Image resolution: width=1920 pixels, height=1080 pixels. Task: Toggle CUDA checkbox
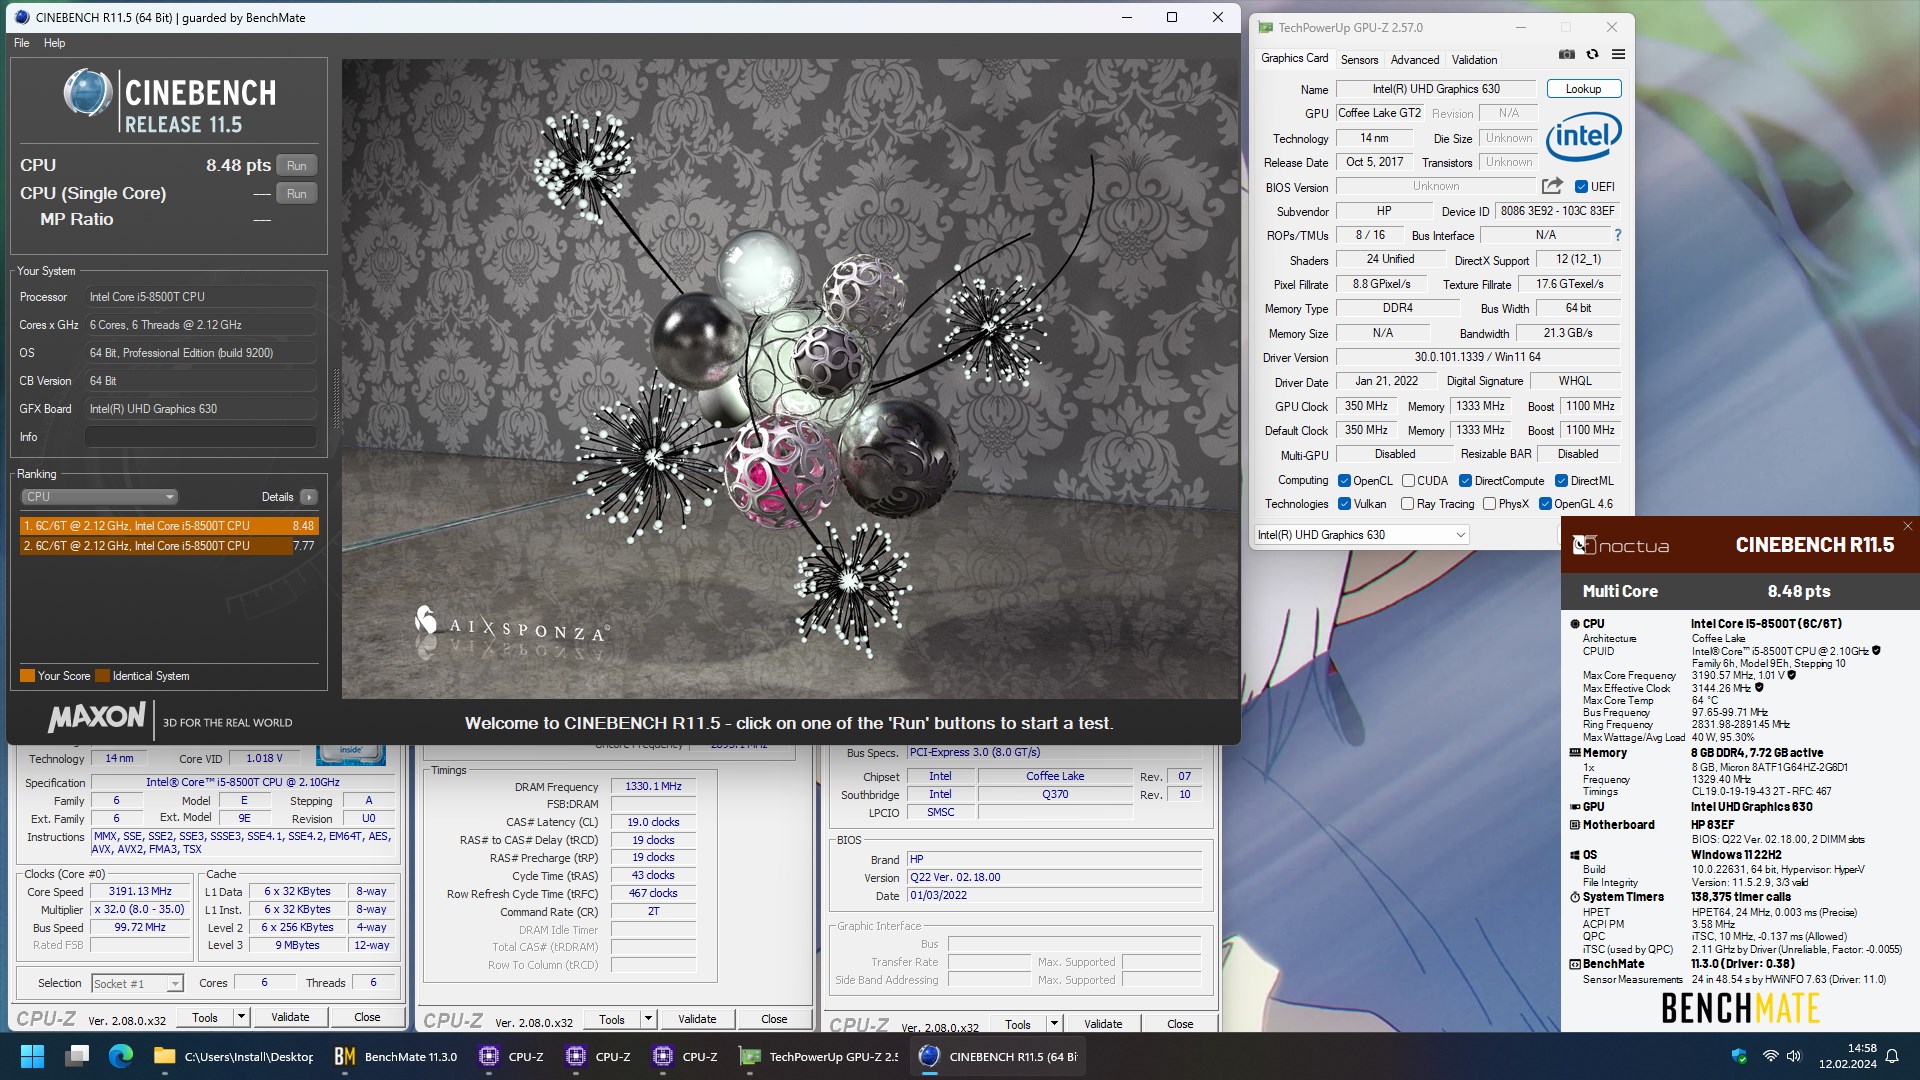[x=1408, y=481]
